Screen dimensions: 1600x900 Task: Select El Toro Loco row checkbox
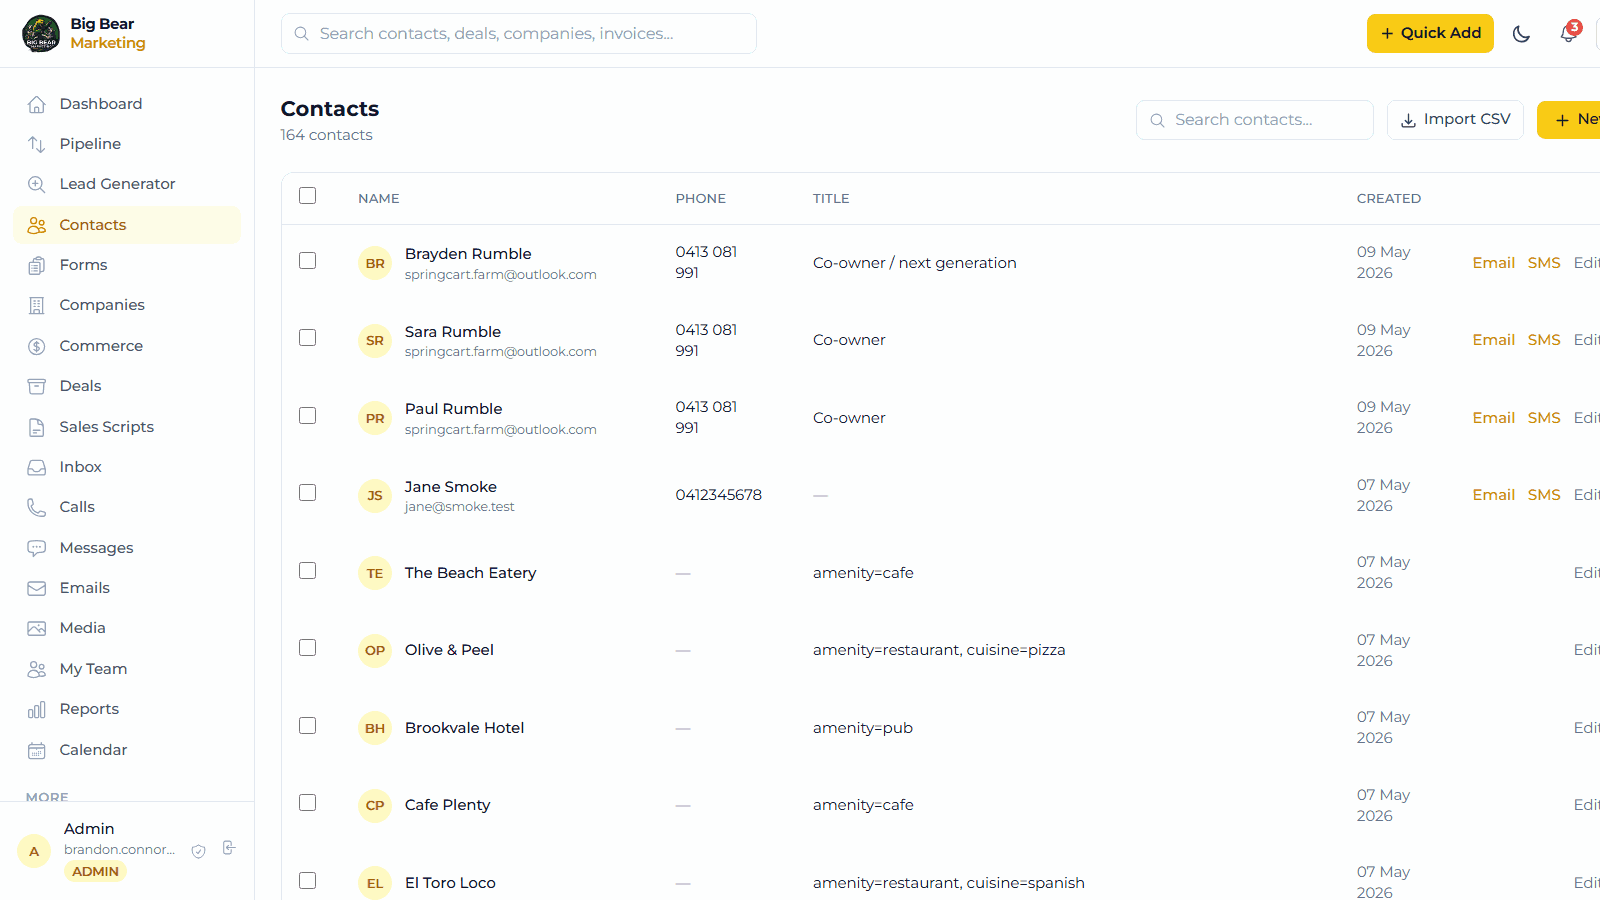[308, 880]
